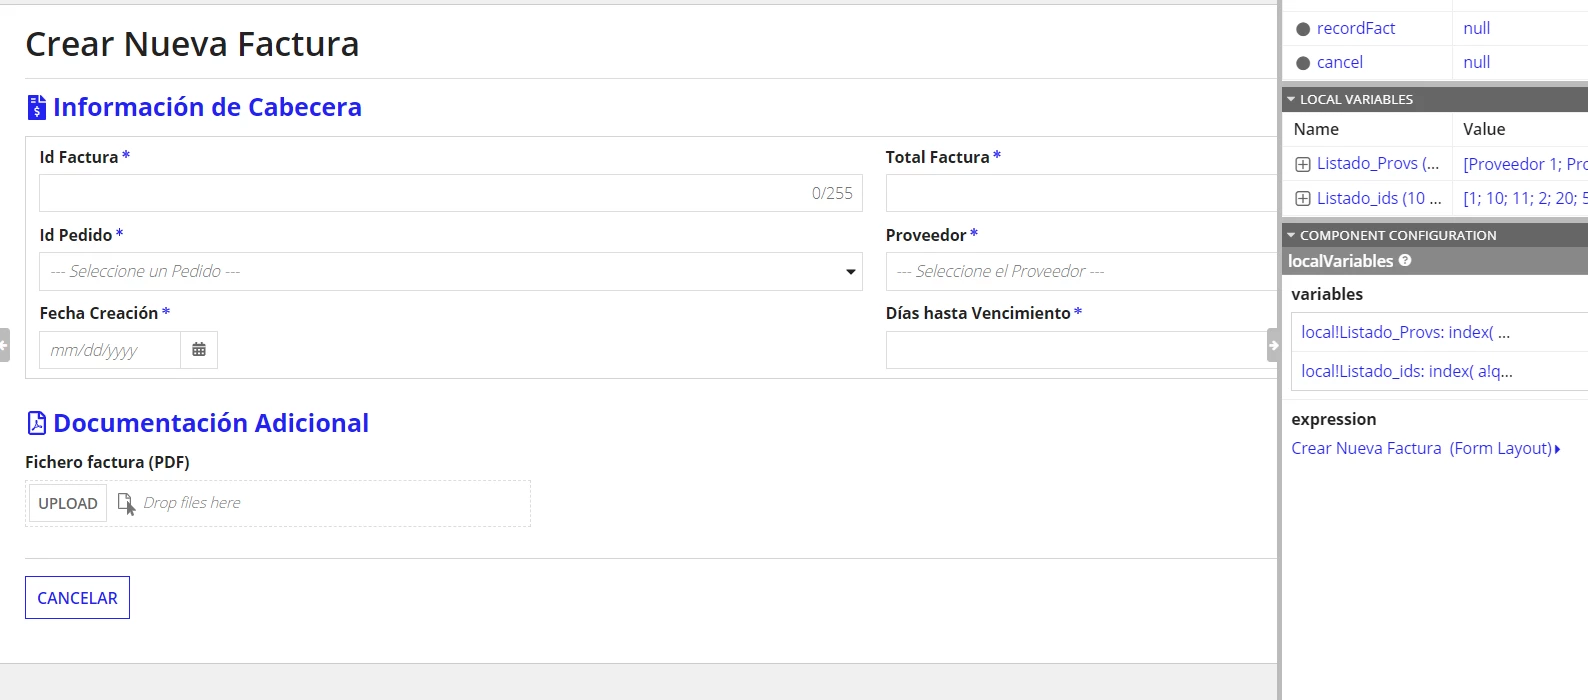Focus the Id Factura text field
Screen dimensions: 1588x700
451,193
